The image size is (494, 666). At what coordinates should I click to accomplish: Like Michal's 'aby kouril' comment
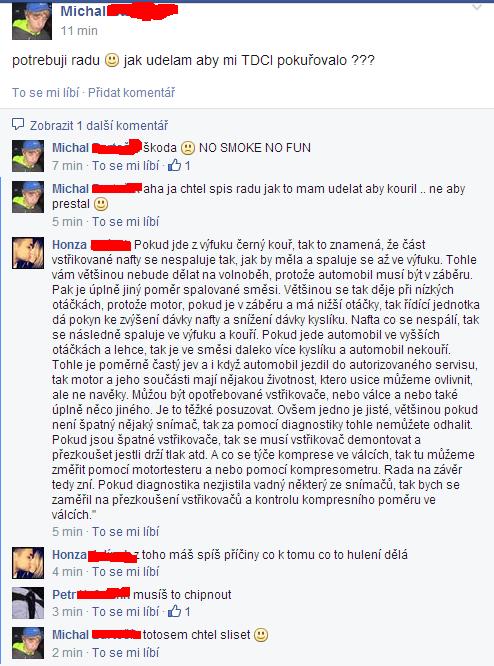(x=126, y=222)
